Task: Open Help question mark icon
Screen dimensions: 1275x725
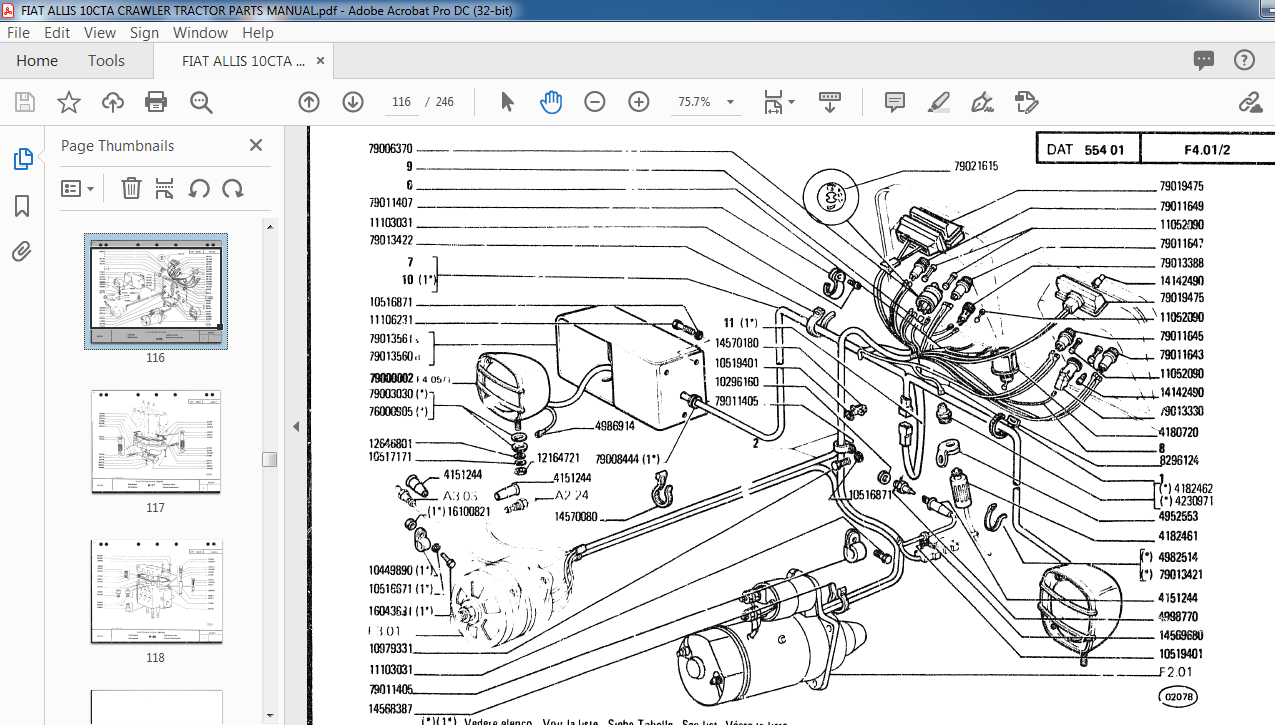Action: [x=1245, y=60]
